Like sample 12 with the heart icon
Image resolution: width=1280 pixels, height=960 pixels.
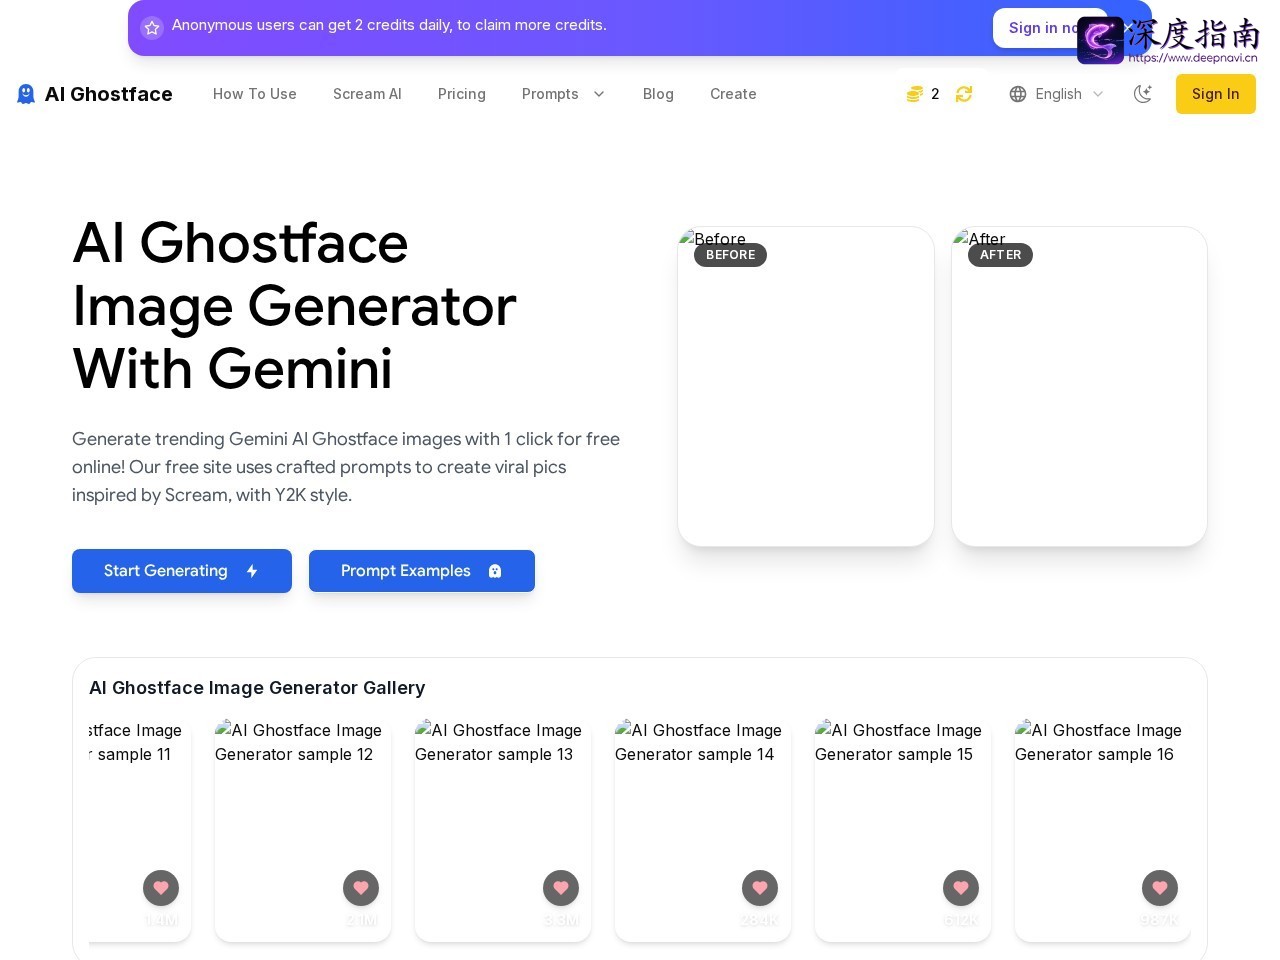pos(361,887)
